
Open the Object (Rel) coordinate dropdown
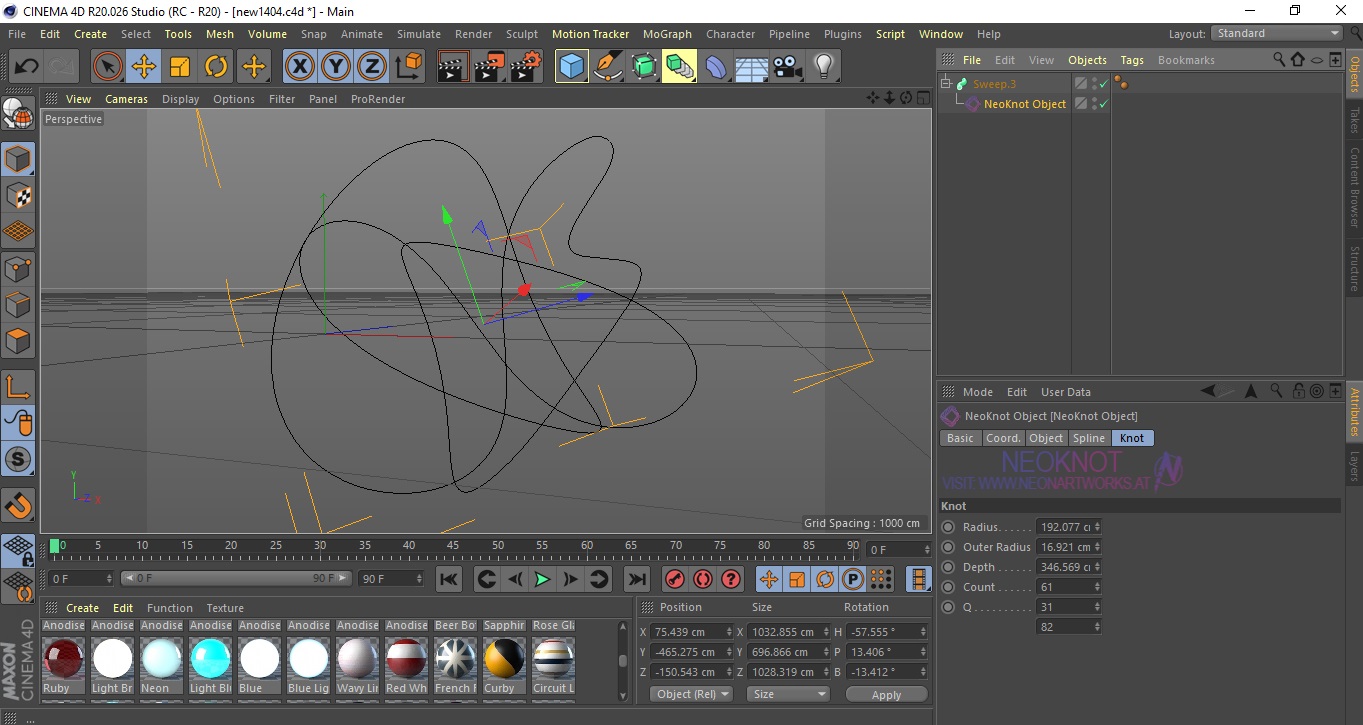(x=691, y=694)
